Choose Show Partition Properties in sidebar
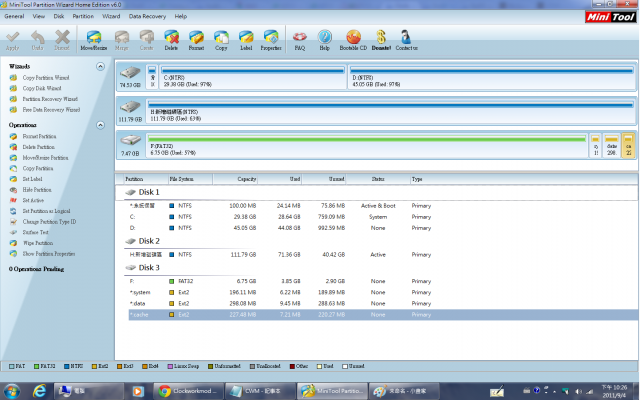 click(x=49, y=253)
